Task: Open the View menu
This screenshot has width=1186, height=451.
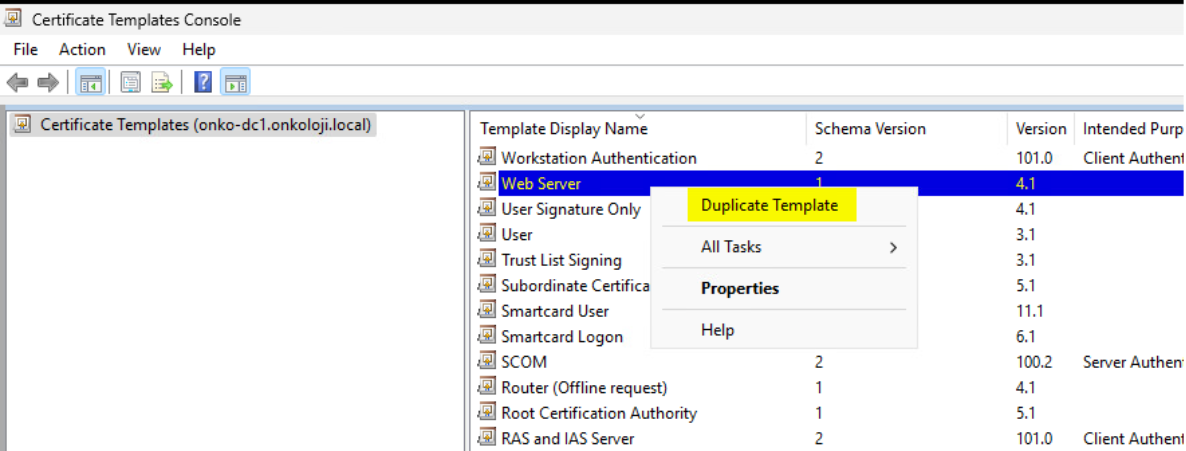Action: click(x=144, y=50)
